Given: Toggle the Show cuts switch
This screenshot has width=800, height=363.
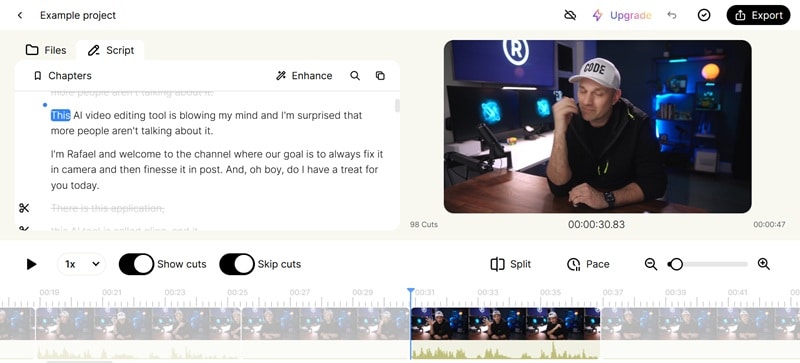Looking at the screenshot, I should pos(137,264).
